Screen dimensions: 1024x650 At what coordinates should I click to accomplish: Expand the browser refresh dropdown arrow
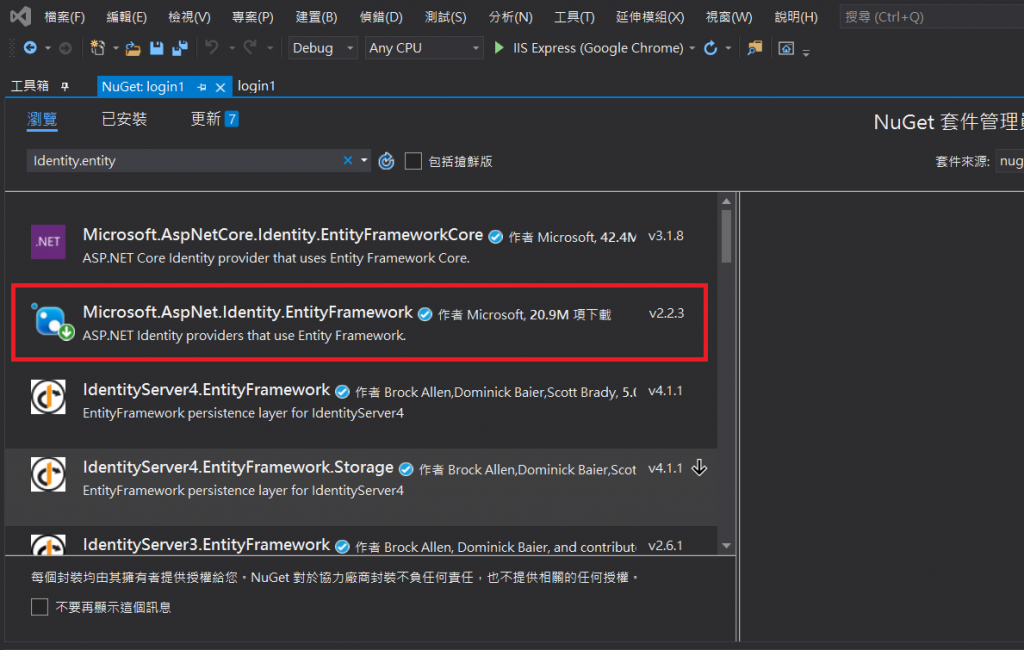[728, 48]
